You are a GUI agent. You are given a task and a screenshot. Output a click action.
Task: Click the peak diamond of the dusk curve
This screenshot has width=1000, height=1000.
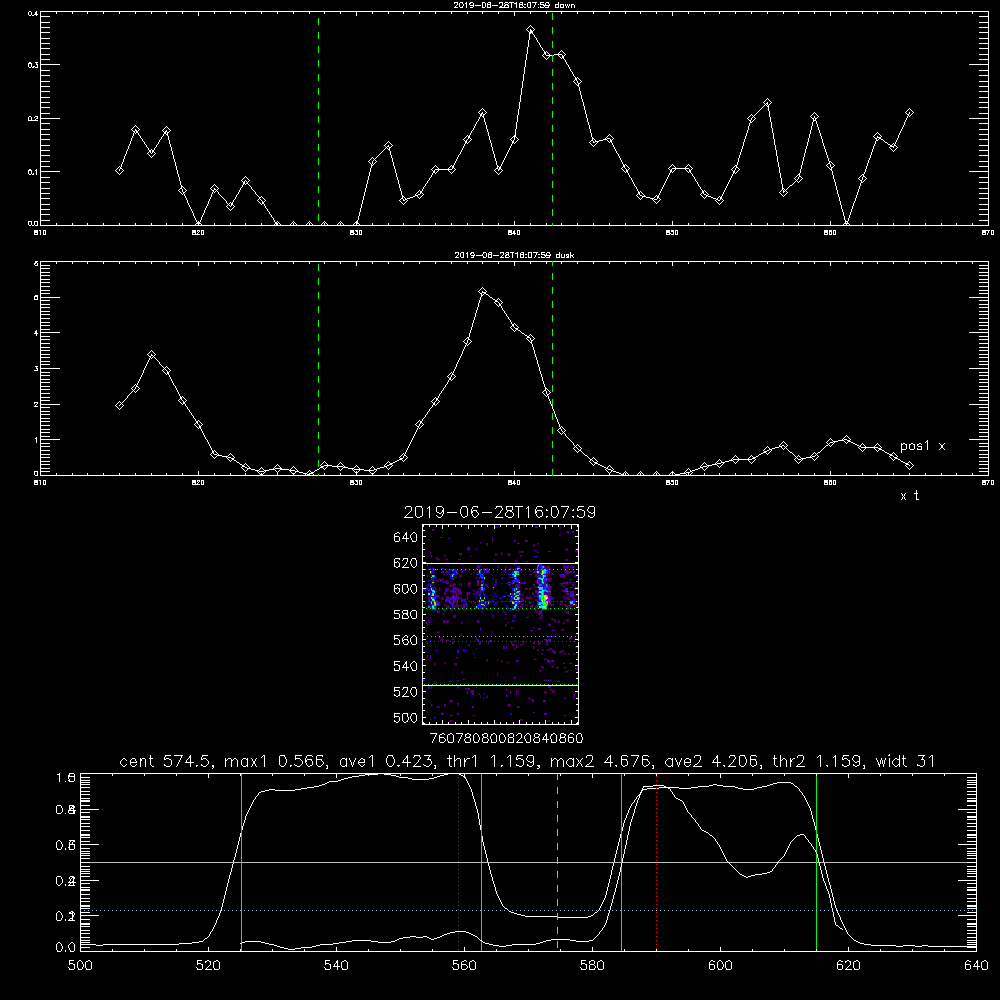(483, 291)
